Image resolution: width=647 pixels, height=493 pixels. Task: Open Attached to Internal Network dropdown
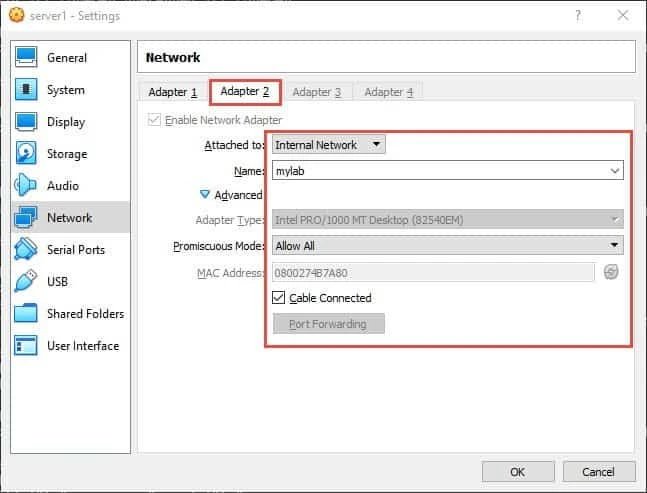click(328, 145)
